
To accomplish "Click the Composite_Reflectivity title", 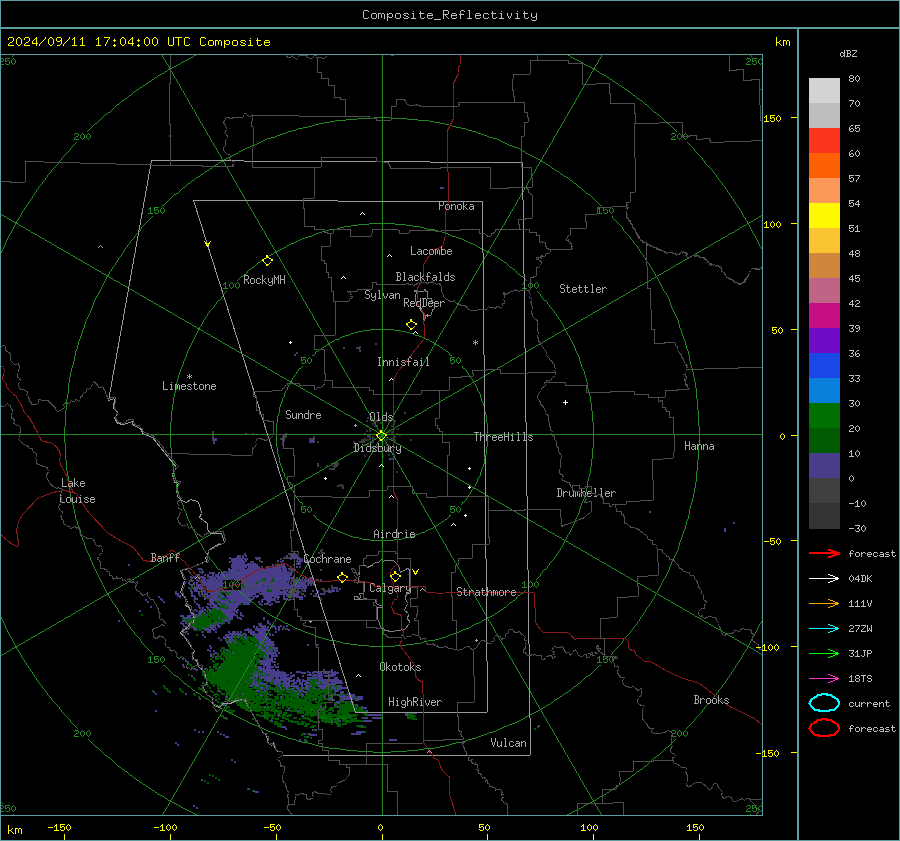I will (x=449, y=15).
